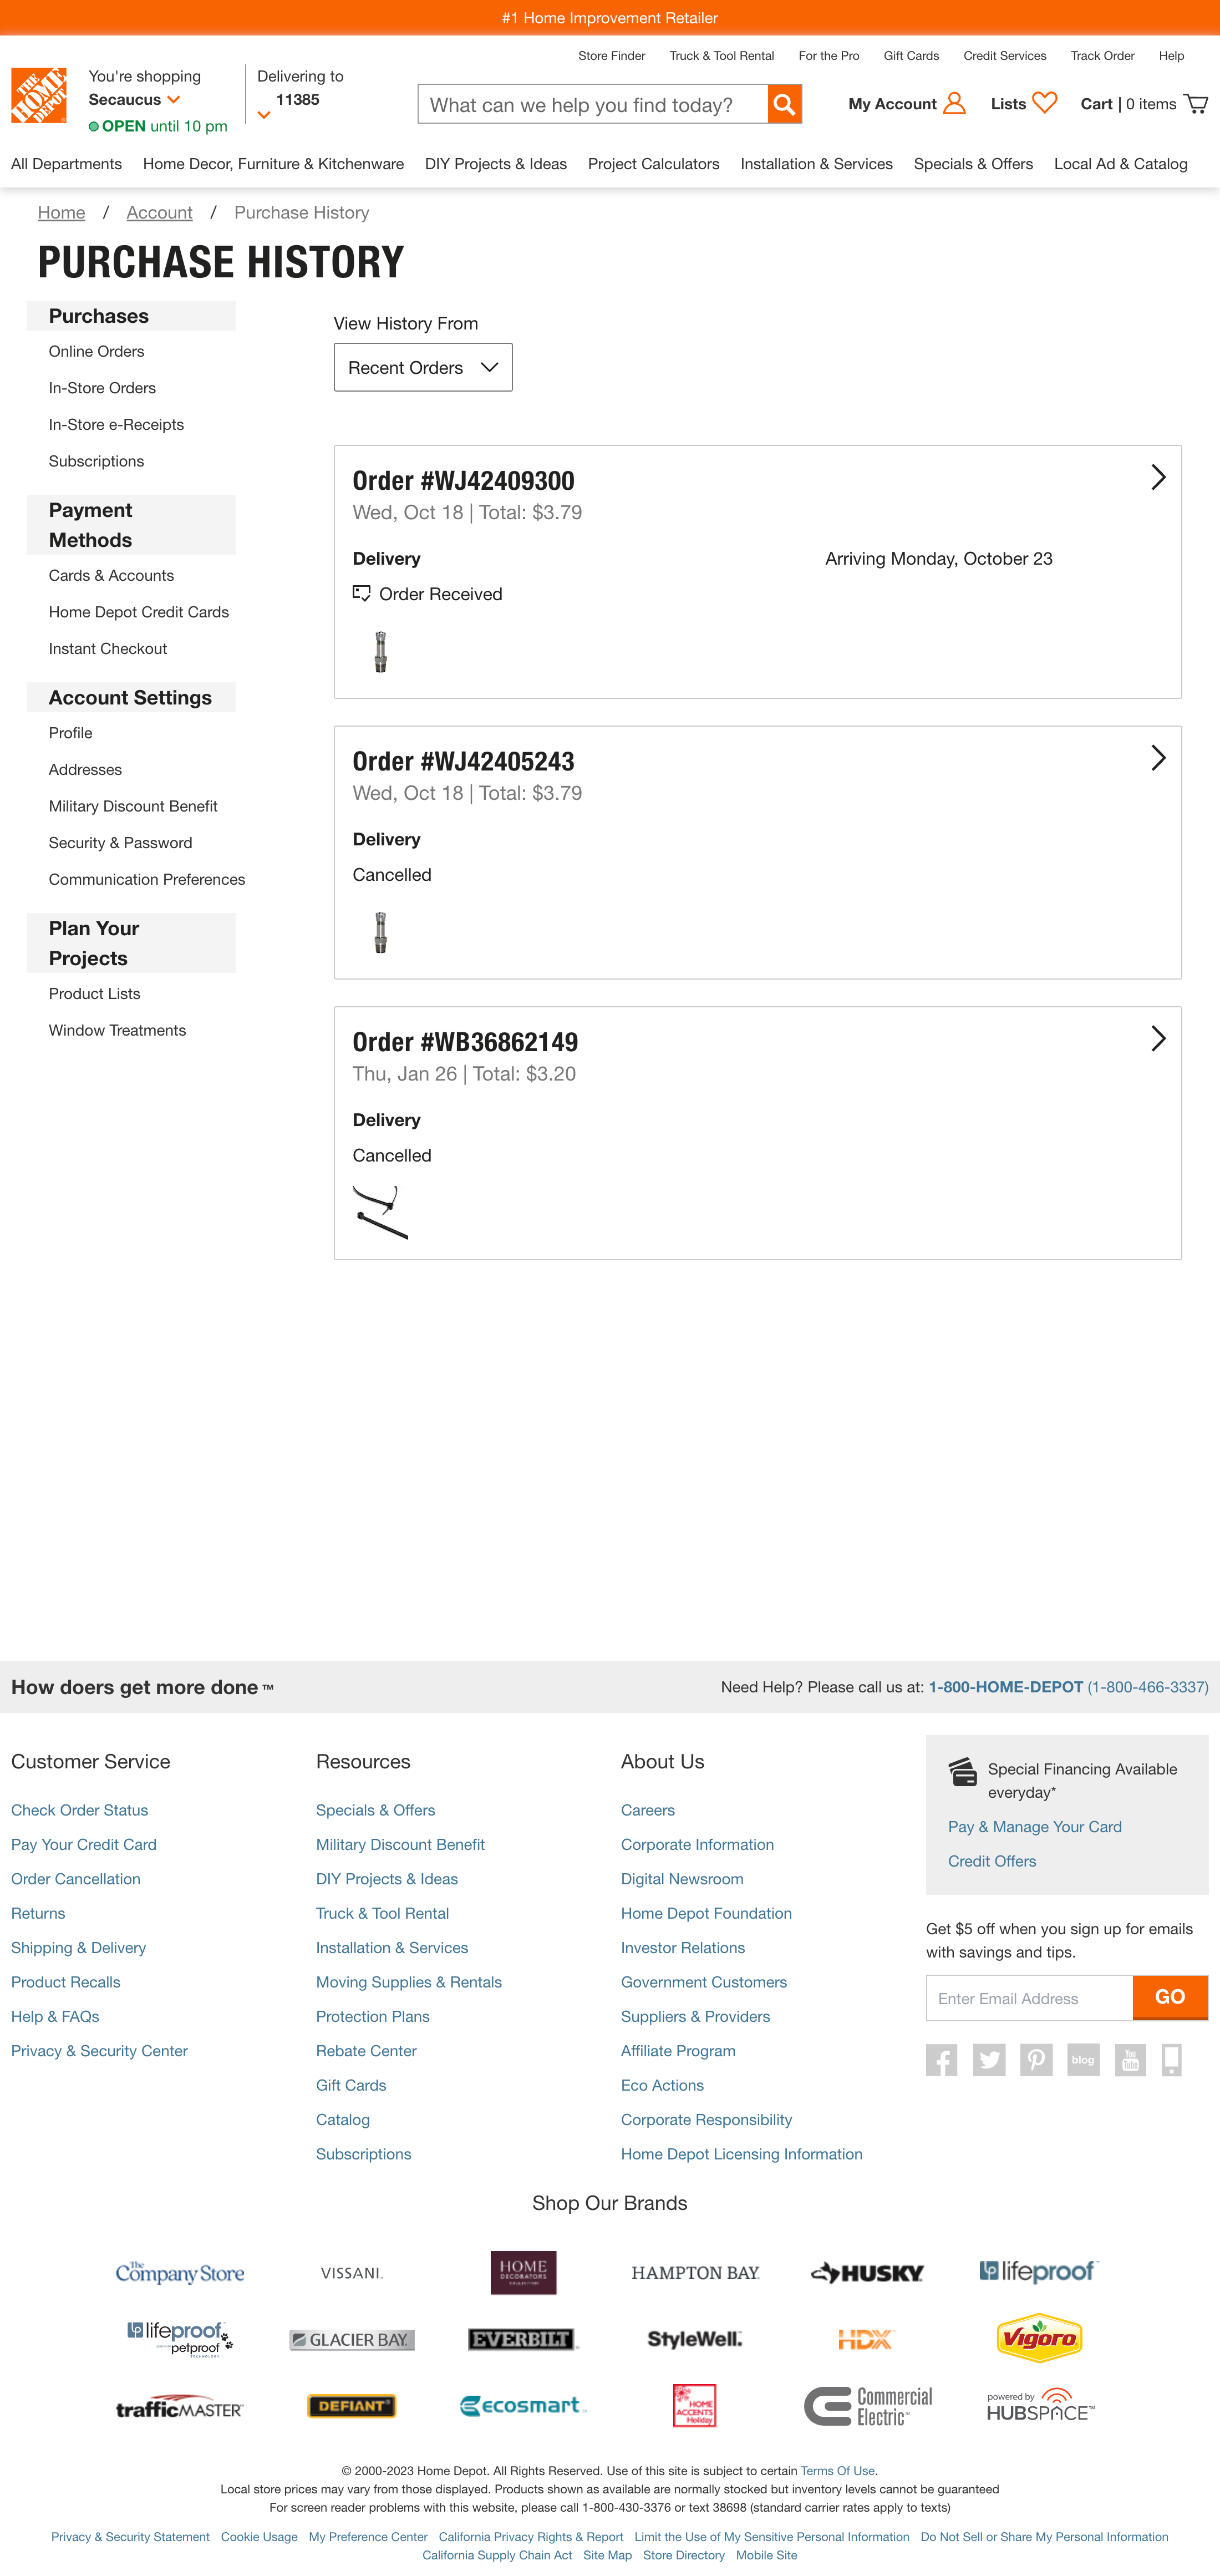Open My Account person icon
Screen dimensions: 1220x2576
(954, 103)
